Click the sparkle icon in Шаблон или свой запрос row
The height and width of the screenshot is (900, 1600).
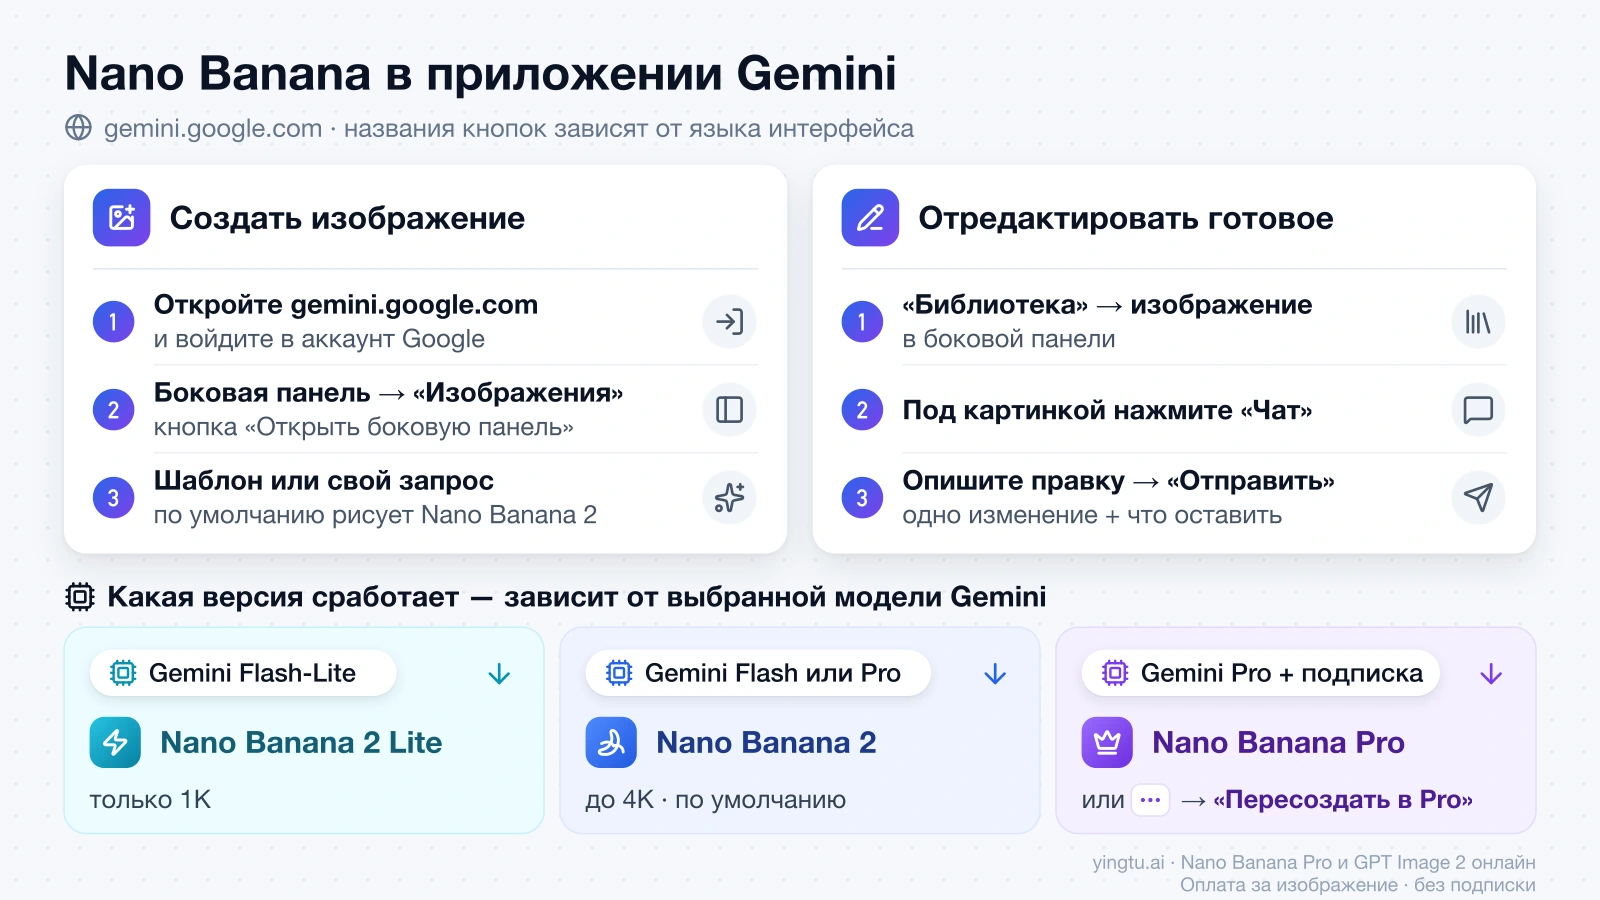pyautogui.click(x=729, y=498)
